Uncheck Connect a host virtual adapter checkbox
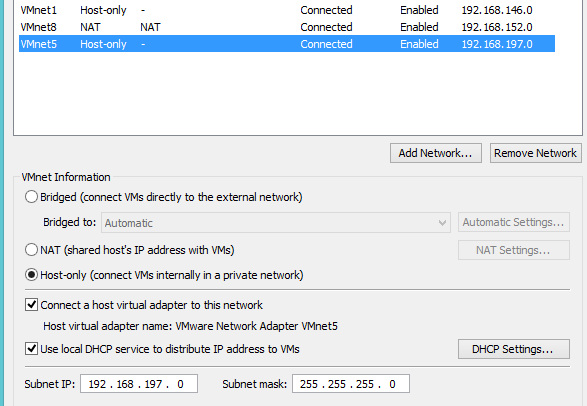 31,305
